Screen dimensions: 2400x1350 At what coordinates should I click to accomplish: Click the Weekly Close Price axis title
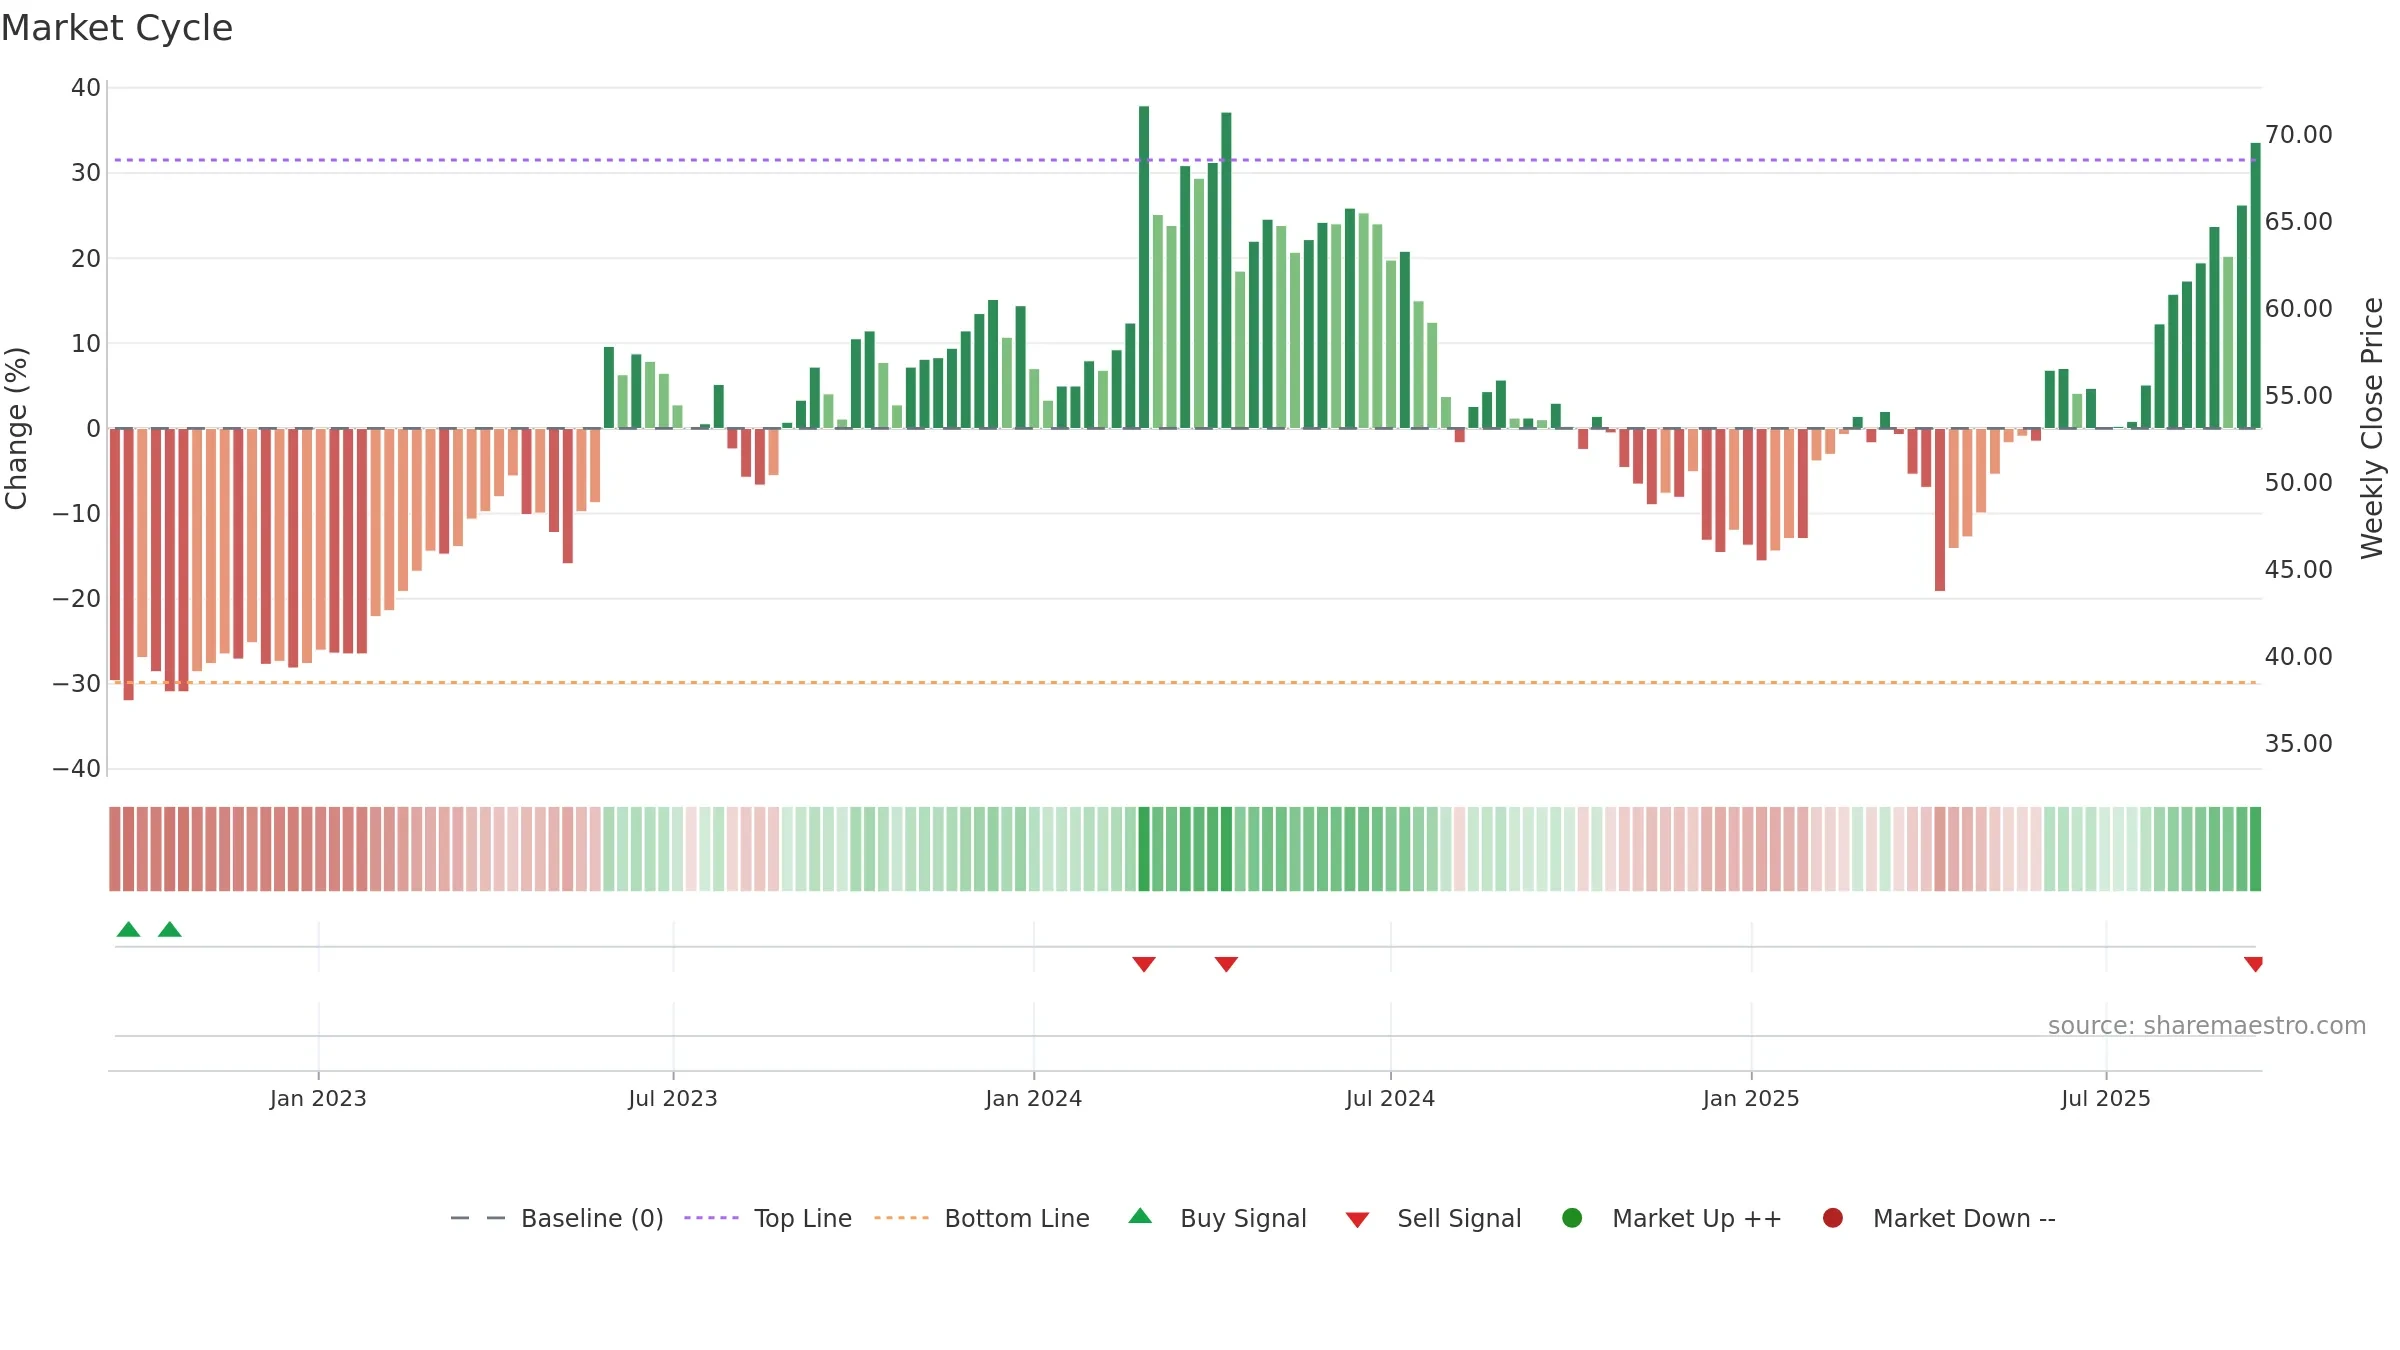coord(2372,428)
